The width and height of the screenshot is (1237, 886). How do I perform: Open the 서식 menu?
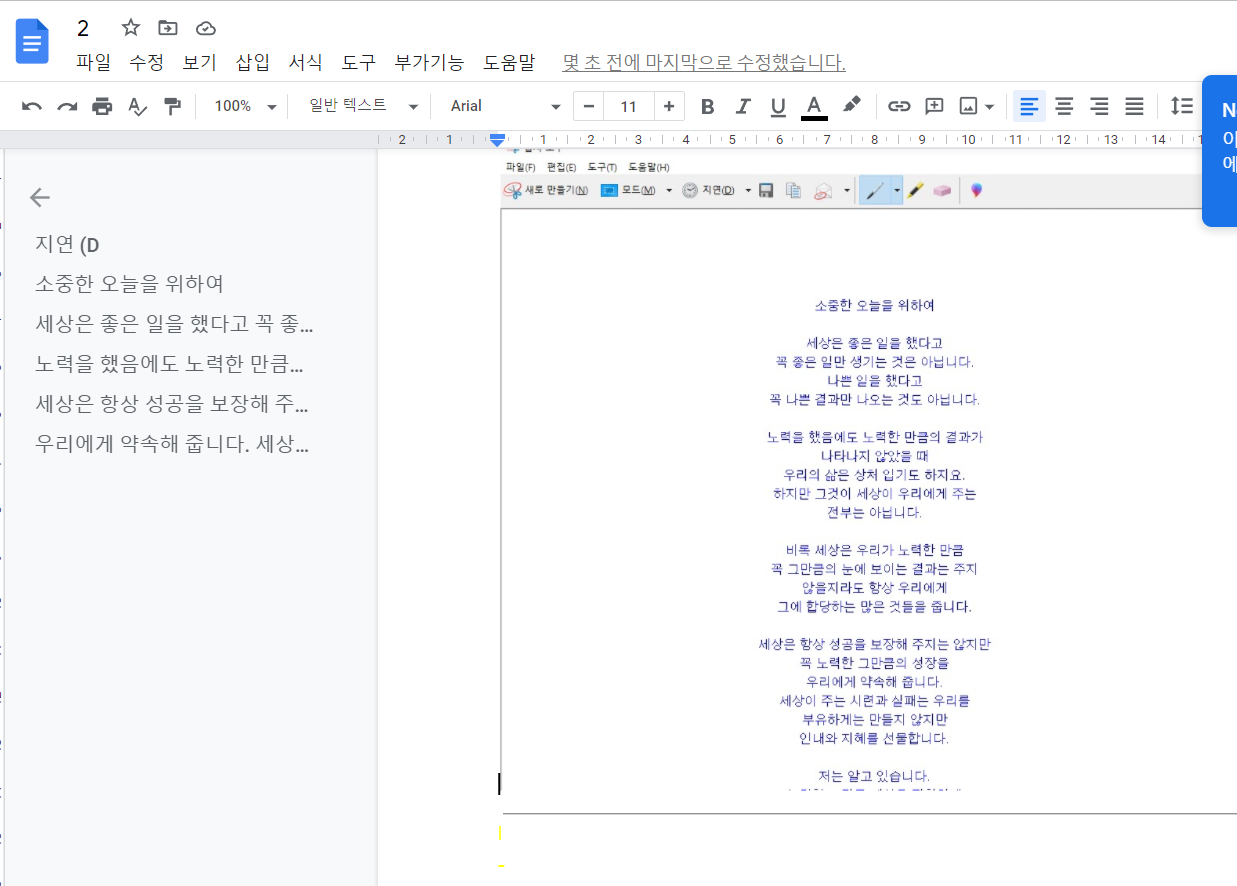[306, 62]
